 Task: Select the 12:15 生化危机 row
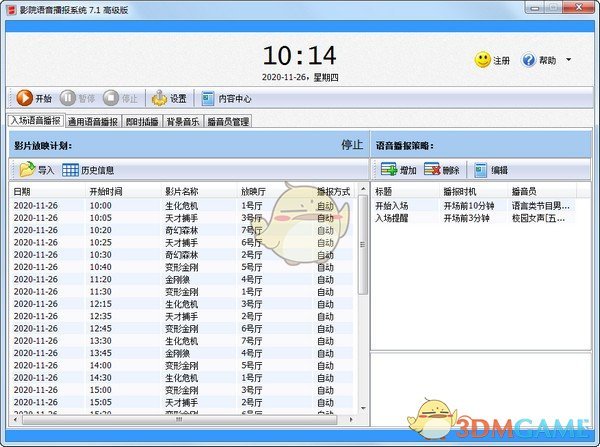coord(182,304)
